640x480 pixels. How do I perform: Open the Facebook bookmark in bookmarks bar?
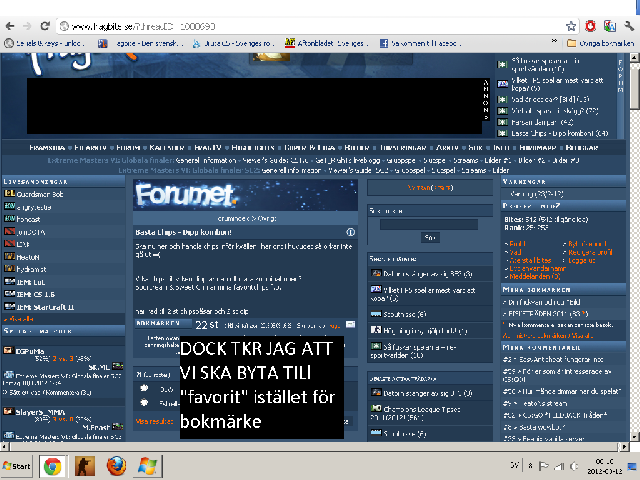(420, 43)
